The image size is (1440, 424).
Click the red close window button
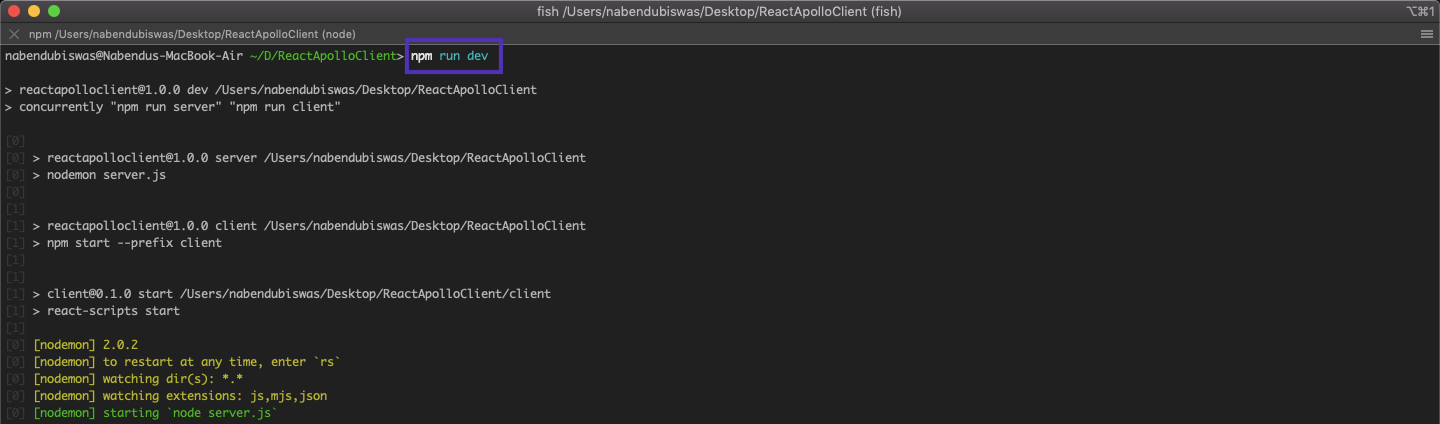[x=14, y=11]
